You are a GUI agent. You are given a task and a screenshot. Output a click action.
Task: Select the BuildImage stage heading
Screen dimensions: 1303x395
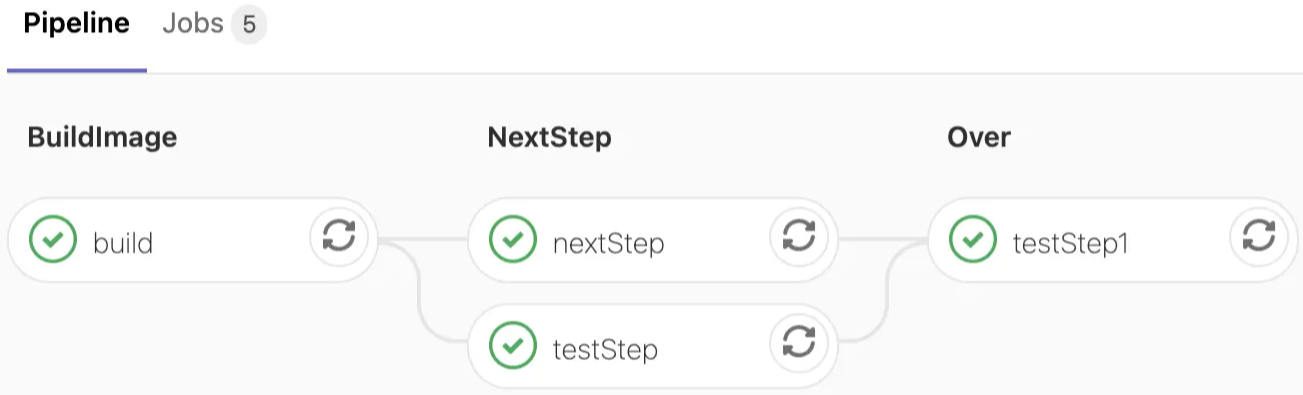click(102, 138)
